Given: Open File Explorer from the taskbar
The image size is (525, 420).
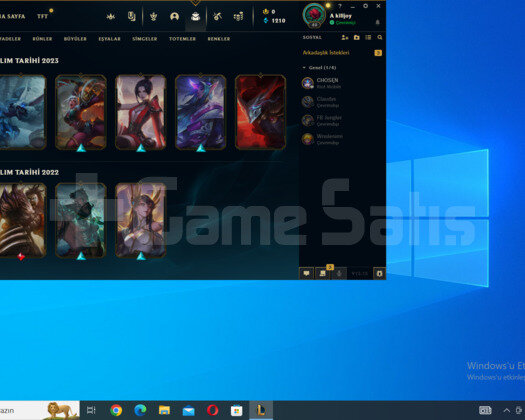Looking at the screenshot, I should [164, 410].
